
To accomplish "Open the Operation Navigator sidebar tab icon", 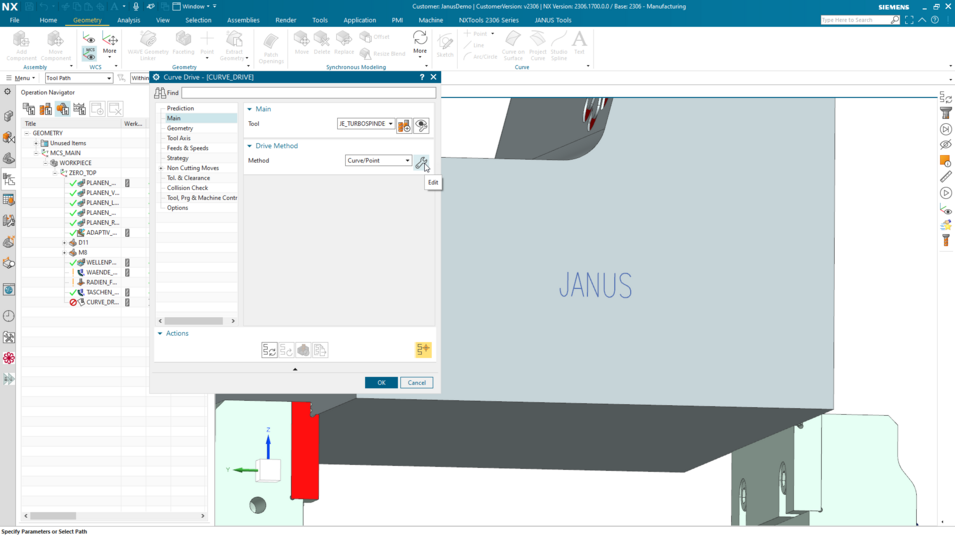I will coord(9,180).
